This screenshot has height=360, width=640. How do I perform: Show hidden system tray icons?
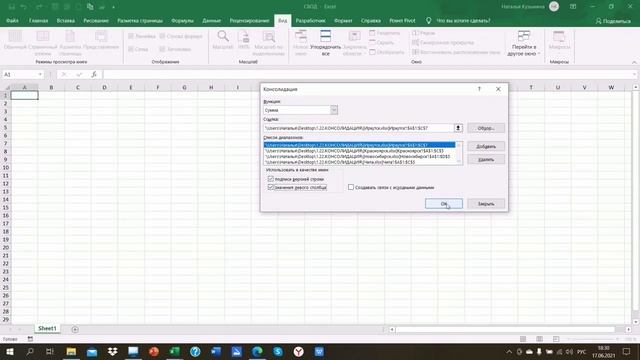coord(509,352)
